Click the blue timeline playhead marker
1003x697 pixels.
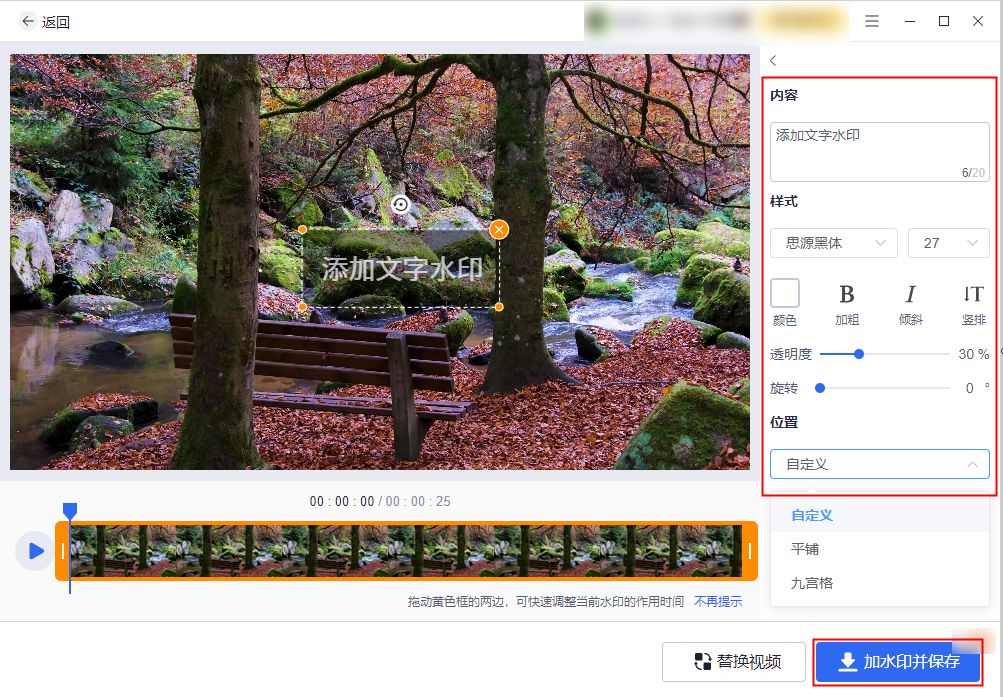[70, 511]
